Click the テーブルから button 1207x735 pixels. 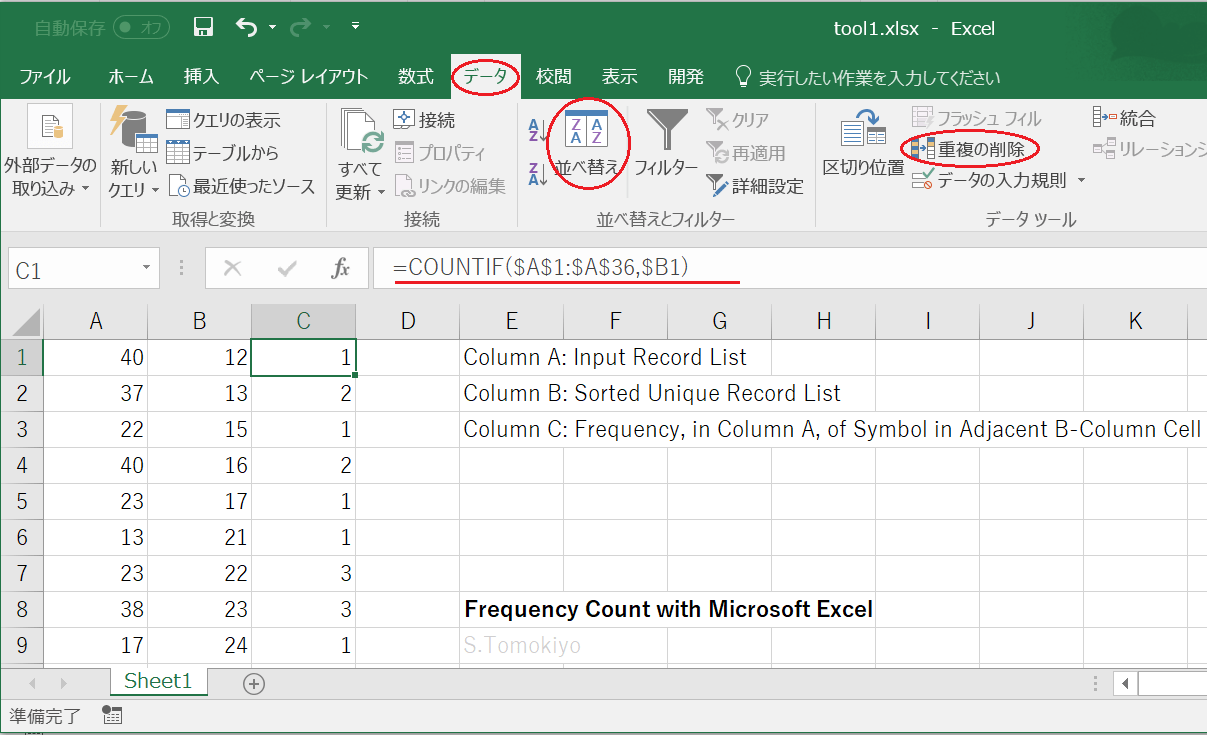(223, 153)
